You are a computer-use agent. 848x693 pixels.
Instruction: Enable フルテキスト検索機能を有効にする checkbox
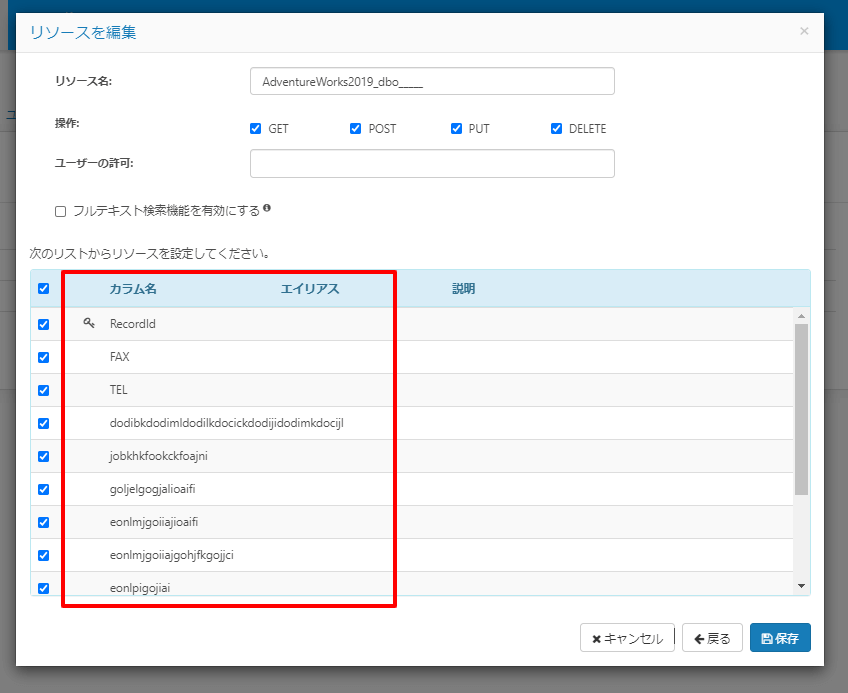click(61, 211)
